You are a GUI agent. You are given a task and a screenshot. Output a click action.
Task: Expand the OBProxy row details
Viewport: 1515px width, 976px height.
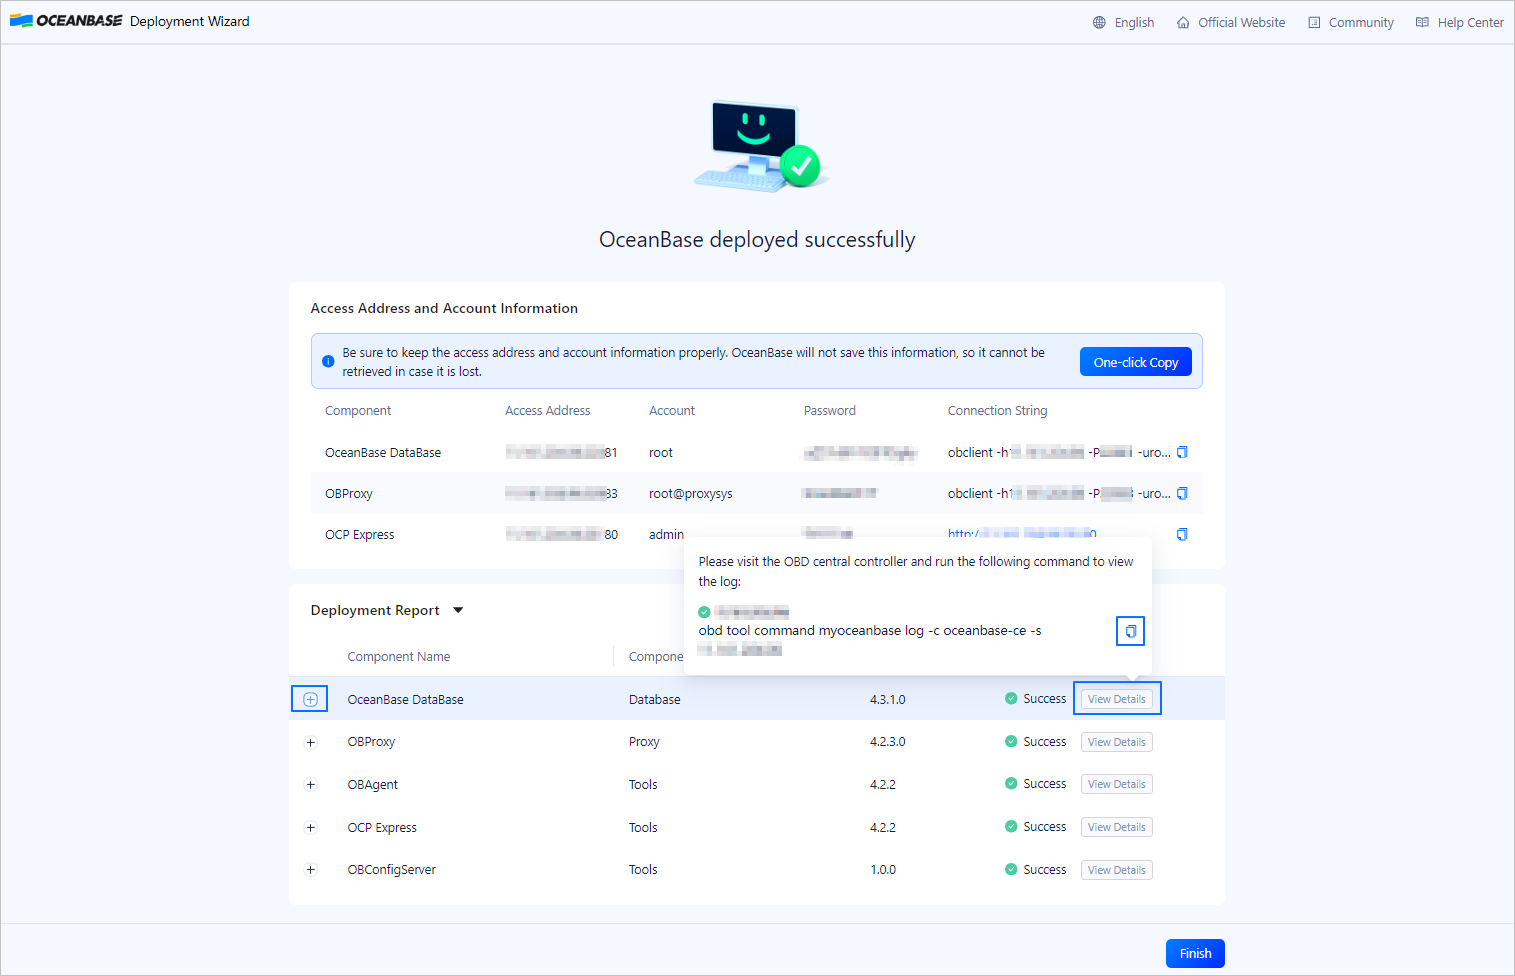coord(310,742)
